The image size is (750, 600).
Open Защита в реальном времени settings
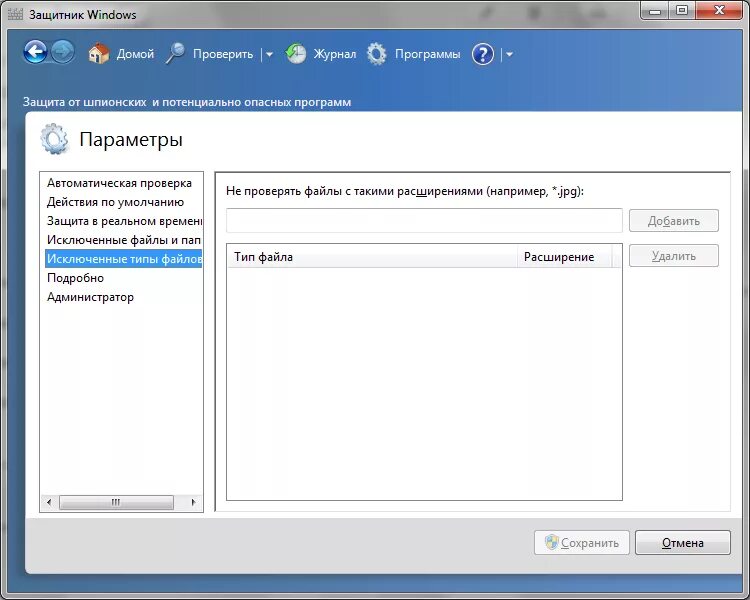point(123,221)
